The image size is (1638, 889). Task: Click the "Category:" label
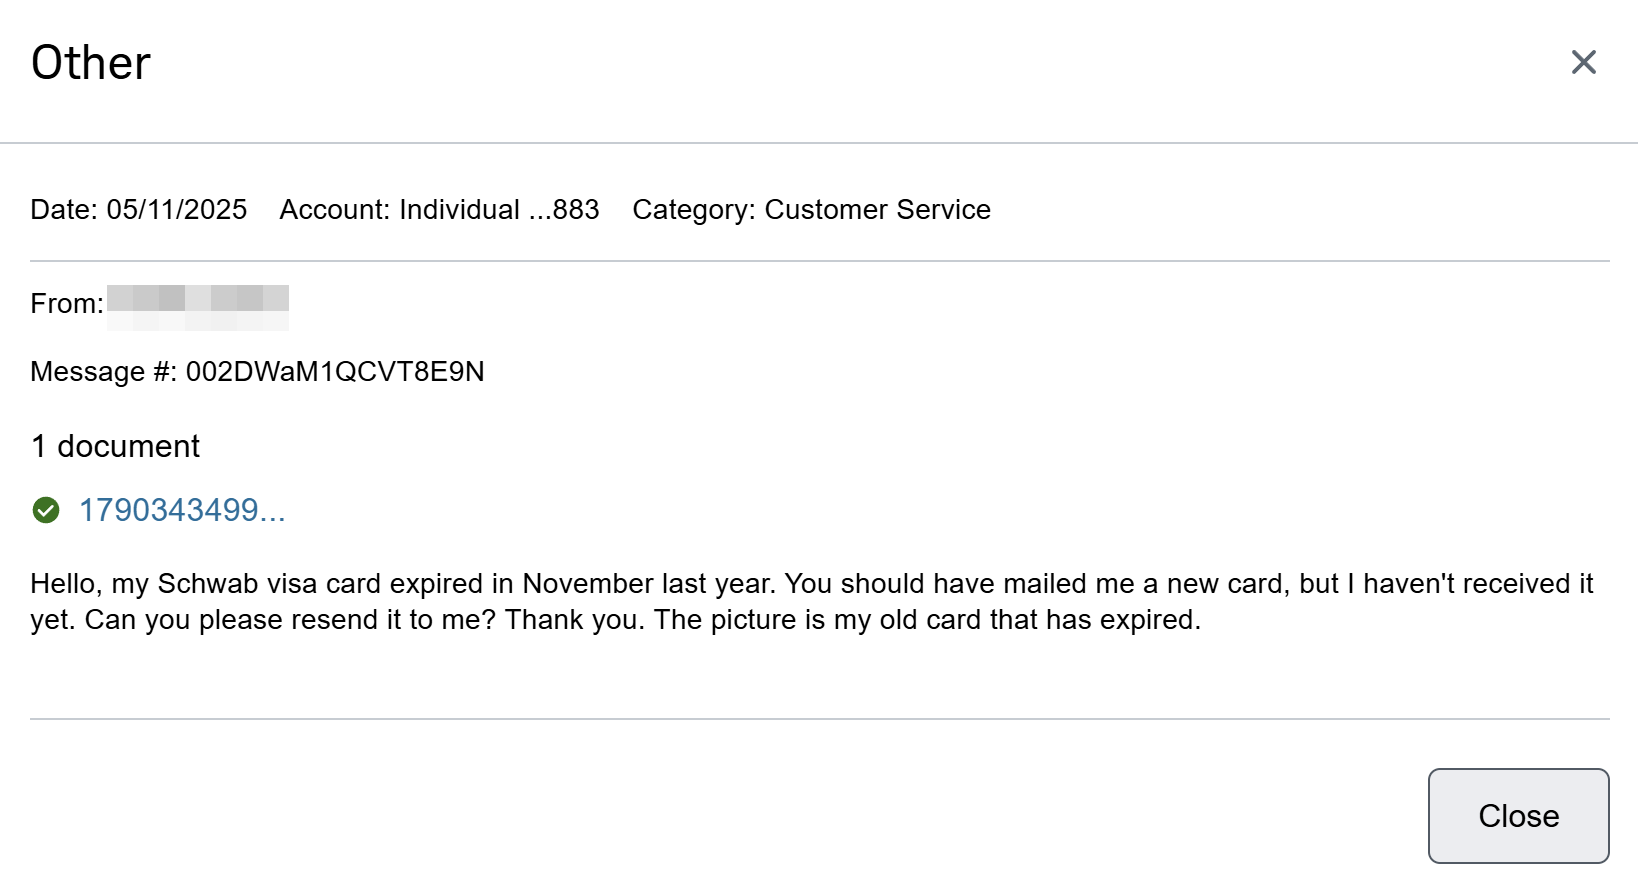[694, 209]
